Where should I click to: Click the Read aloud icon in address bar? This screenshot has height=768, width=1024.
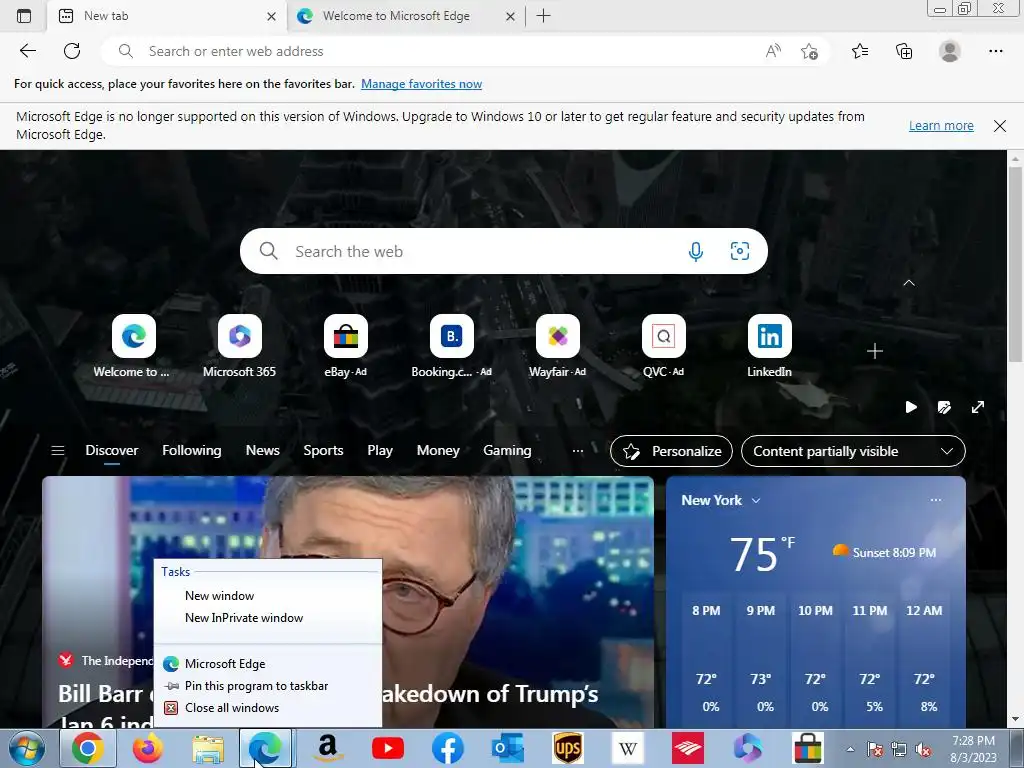[773, 51]
